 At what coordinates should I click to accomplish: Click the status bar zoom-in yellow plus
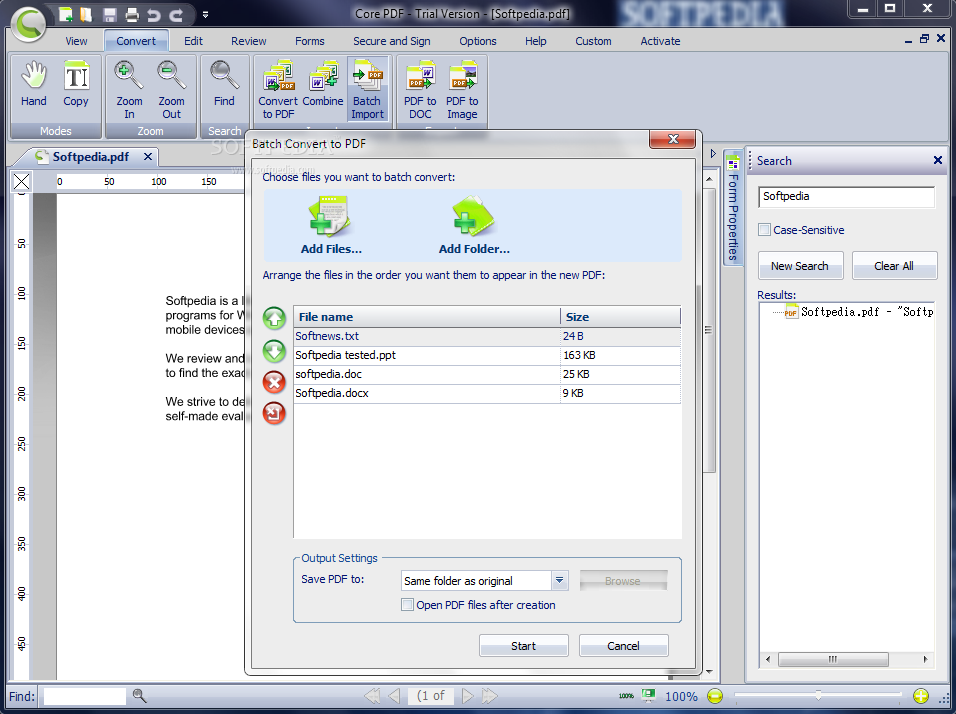921,696
